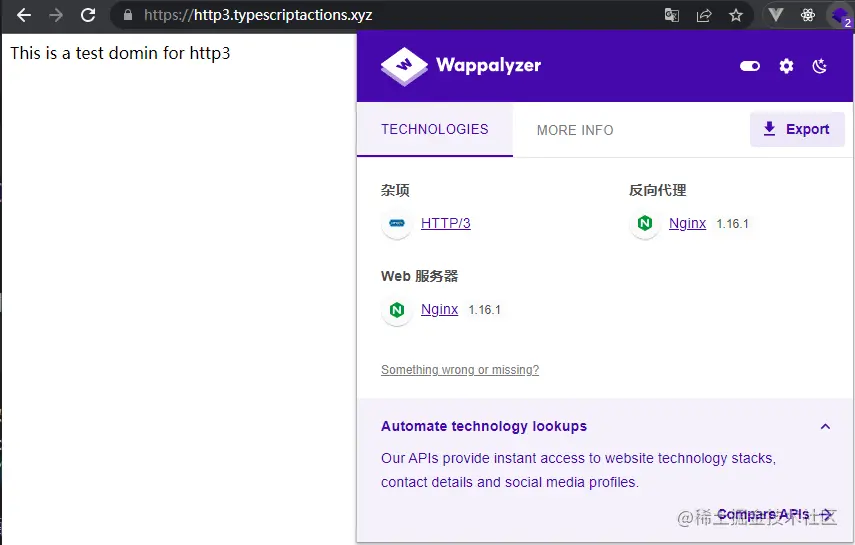This screenshot has width=855, height=545.
Task: Click the browser forward arrow
Action: coord(56,15)
